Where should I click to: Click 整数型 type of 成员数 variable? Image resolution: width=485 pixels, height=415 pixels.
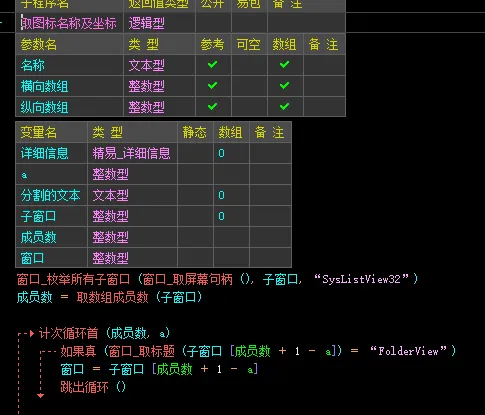coord(110,237)
